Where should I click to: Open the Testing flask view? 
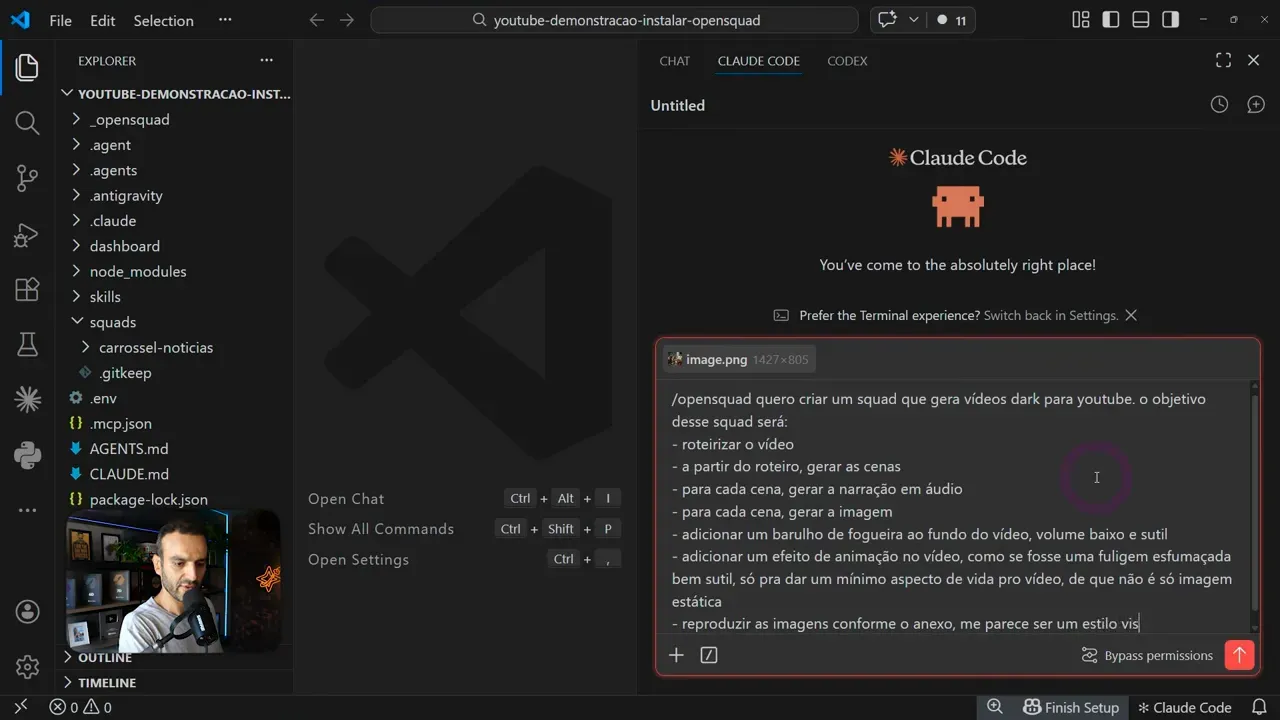[27, 344]
